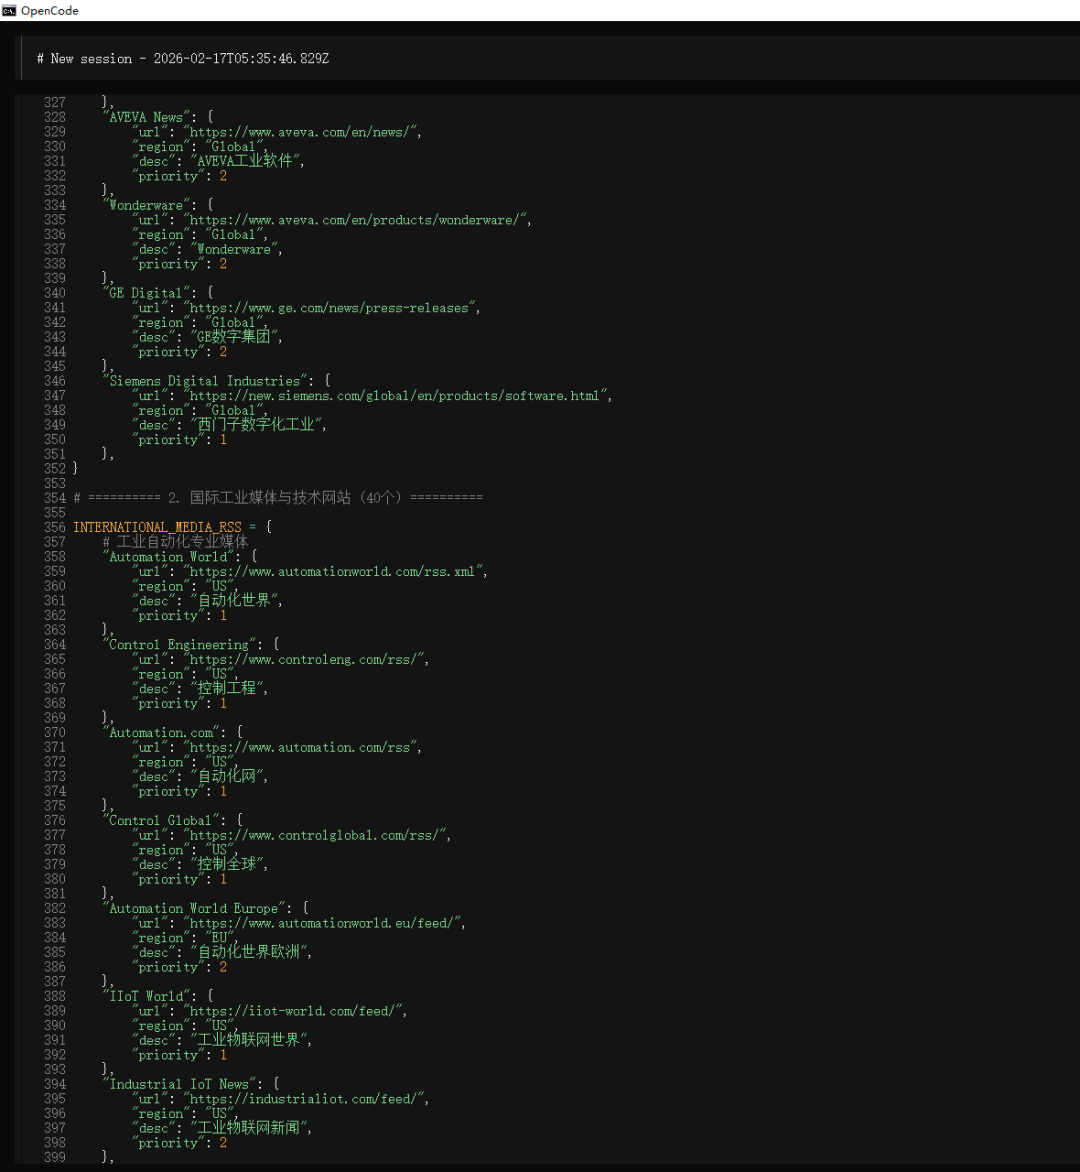Click the INTERNATIONAL_MEDIA_RSS variable name
This screenshot has width=1080, height=1172.
[x=157, y=528]
